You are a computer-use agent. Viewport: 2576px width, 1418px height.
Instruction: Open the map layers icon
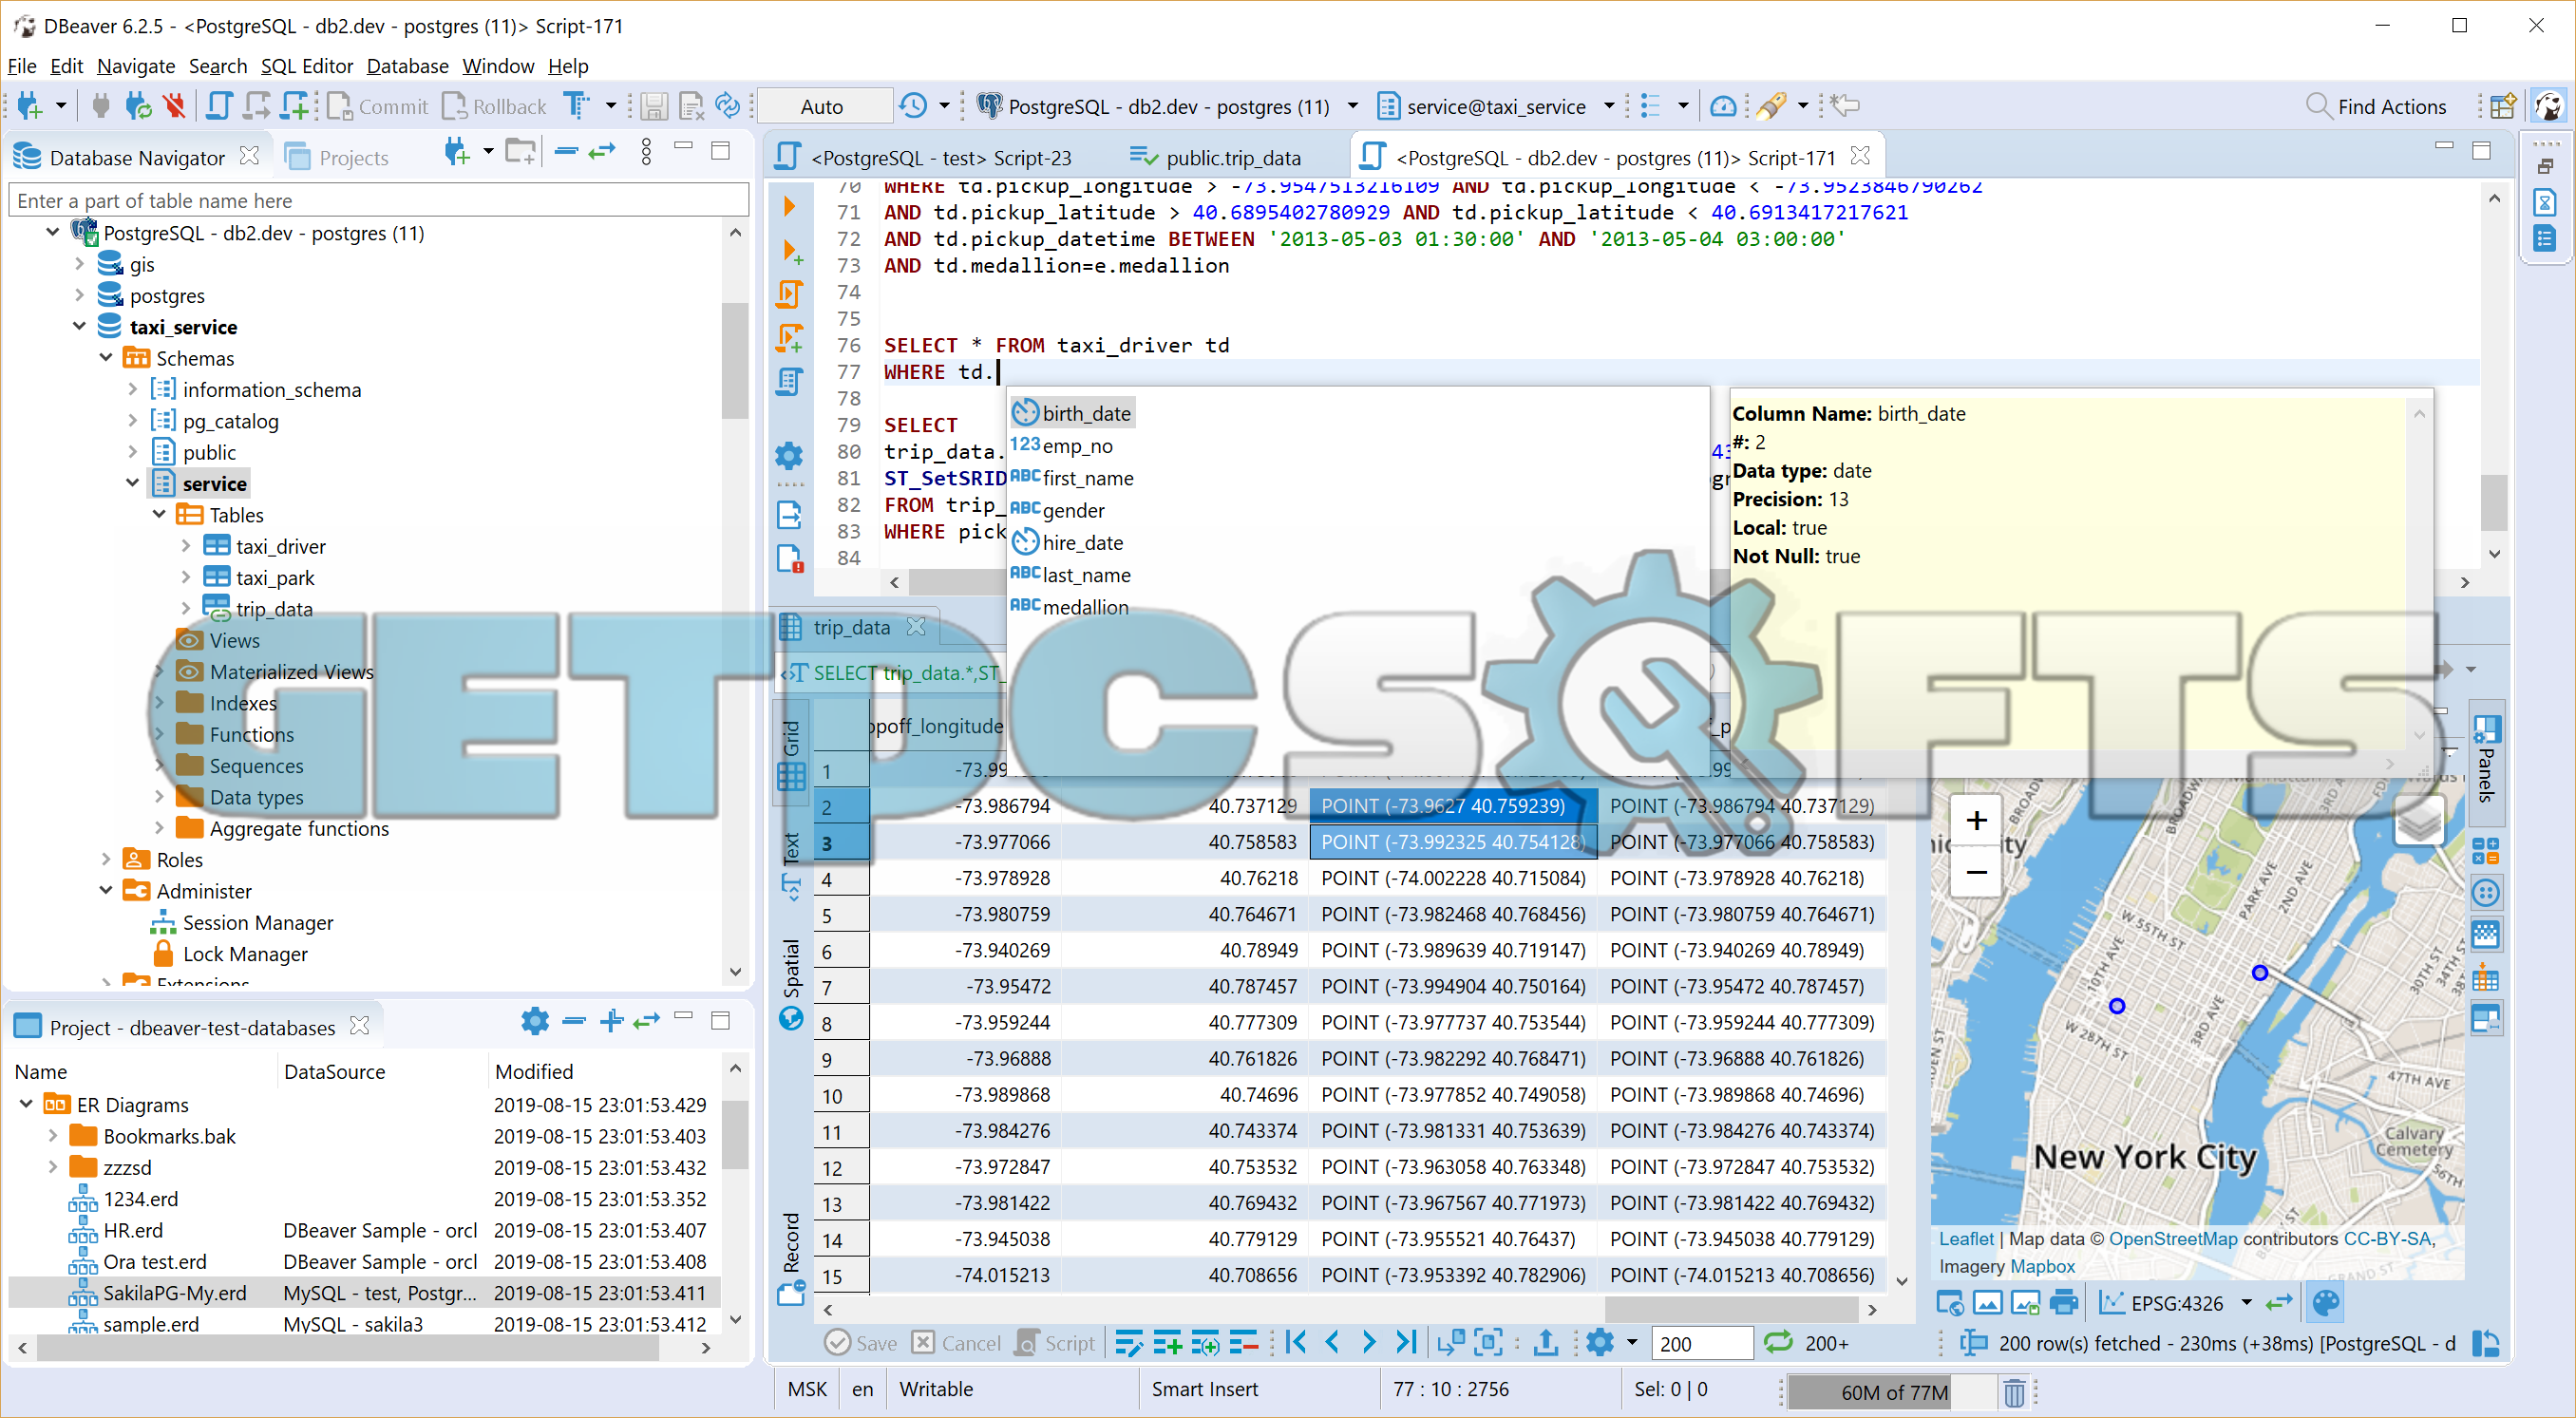pyautogui.click(x=2419, y=822)
